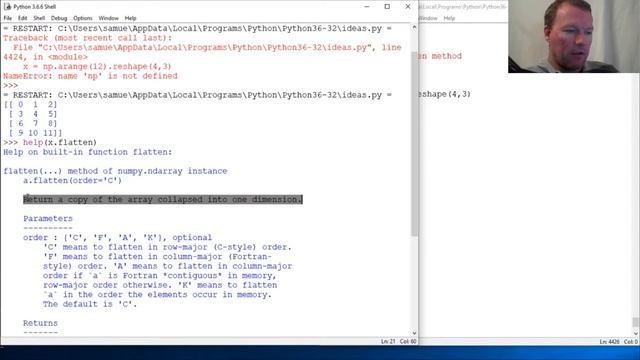Click the '[ 9 10 11]]' output row

pyautogui.click(x=35, y=133)
